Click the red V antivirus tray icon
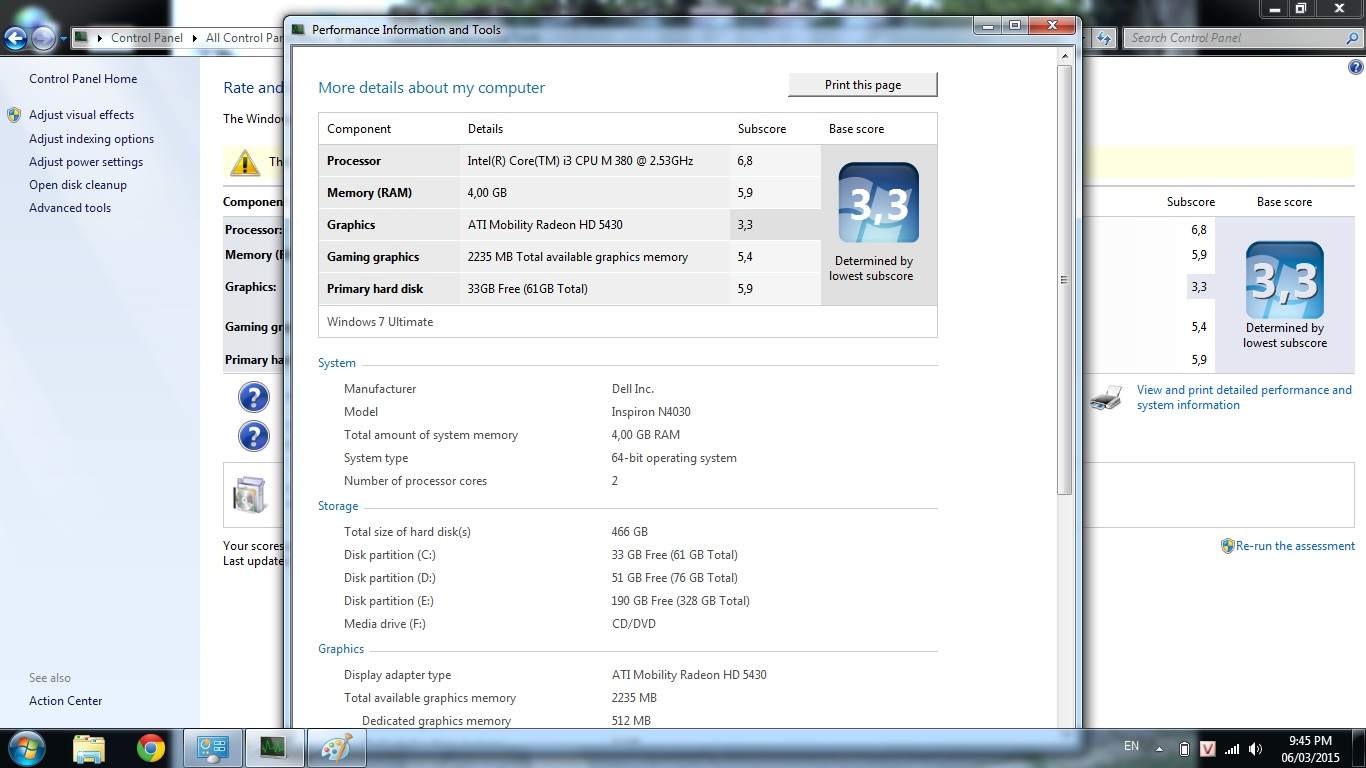The image size is (1366, 768). point(1208,748)
